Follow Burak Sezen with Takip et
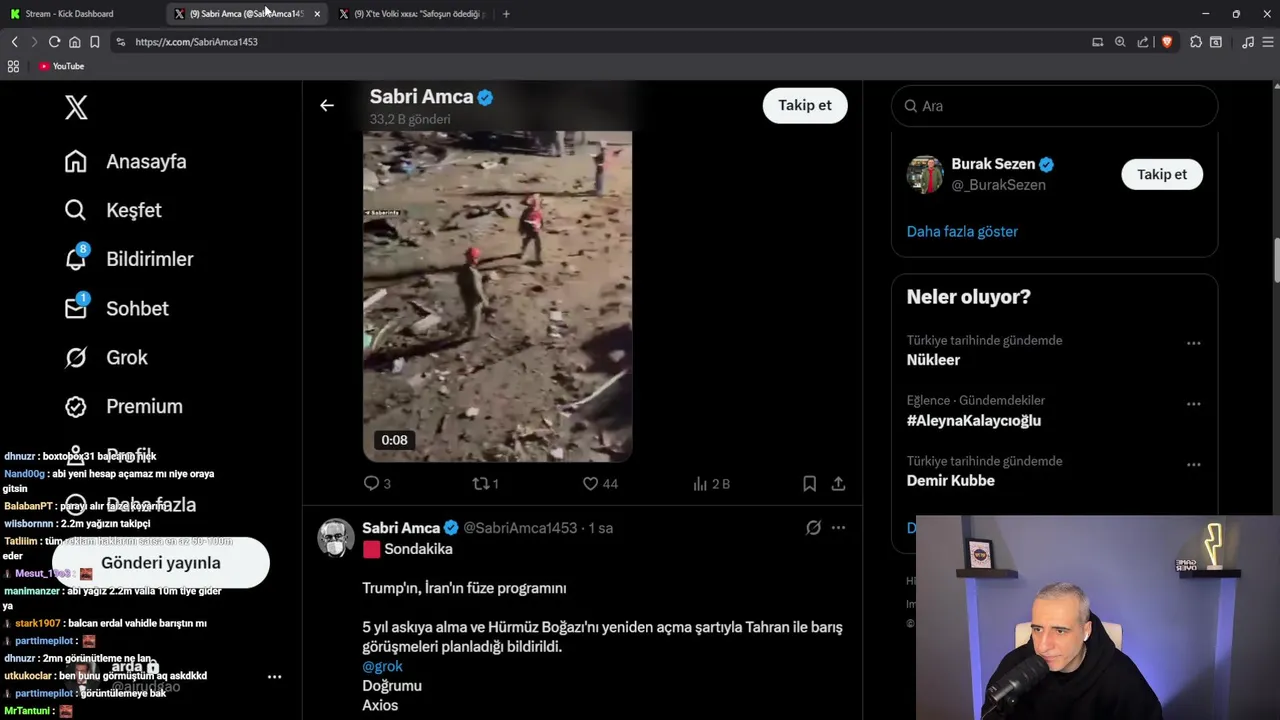 coord(1162,174)
